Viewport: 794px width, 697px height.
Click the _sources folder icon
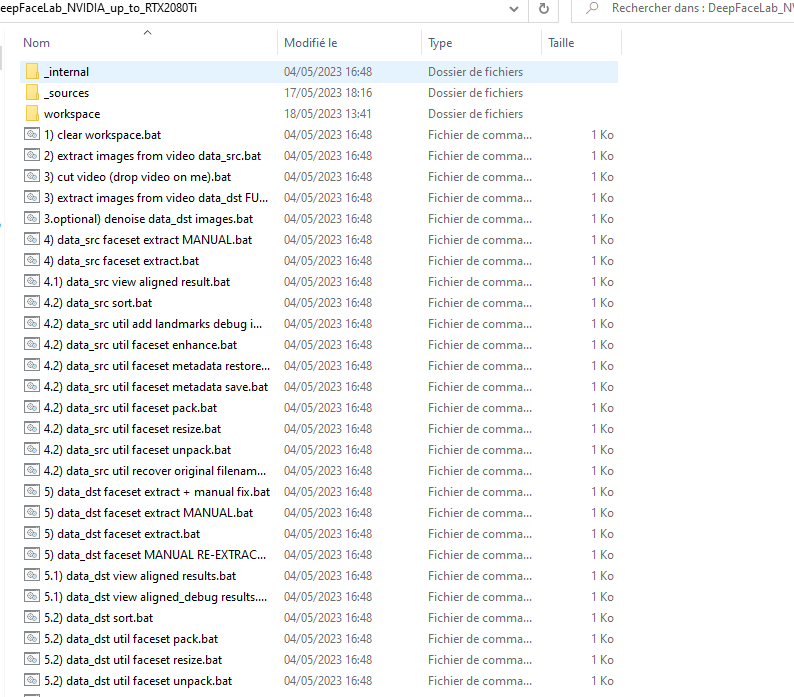click(x=32, y=93)
